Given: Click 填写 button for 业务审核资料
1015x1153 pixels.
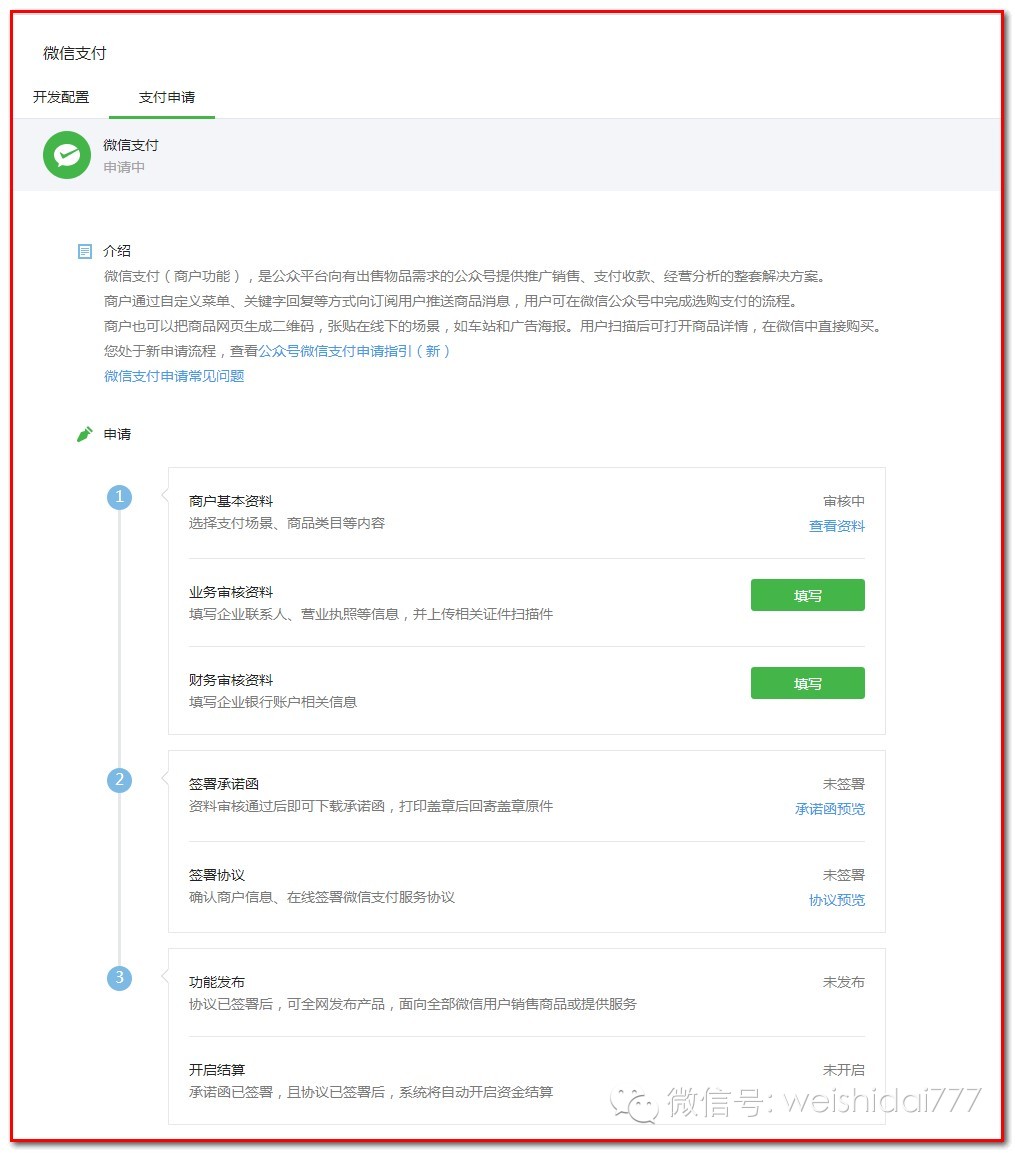Looking at the screenshot, I should [x=808, y=595].
